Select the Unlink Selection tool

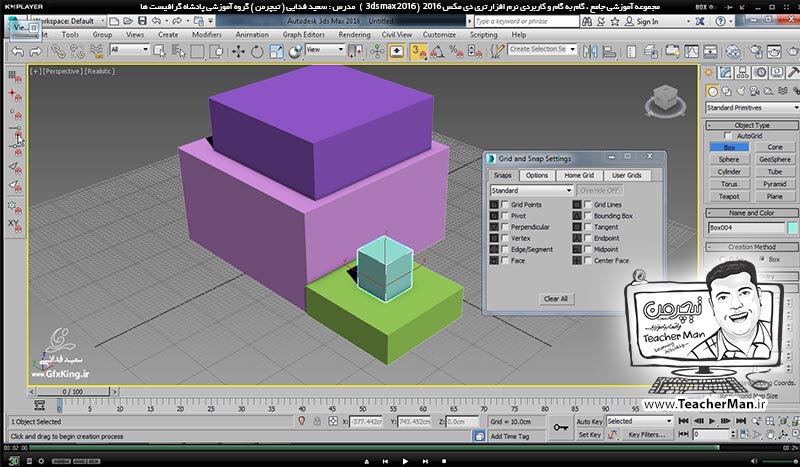77,51
